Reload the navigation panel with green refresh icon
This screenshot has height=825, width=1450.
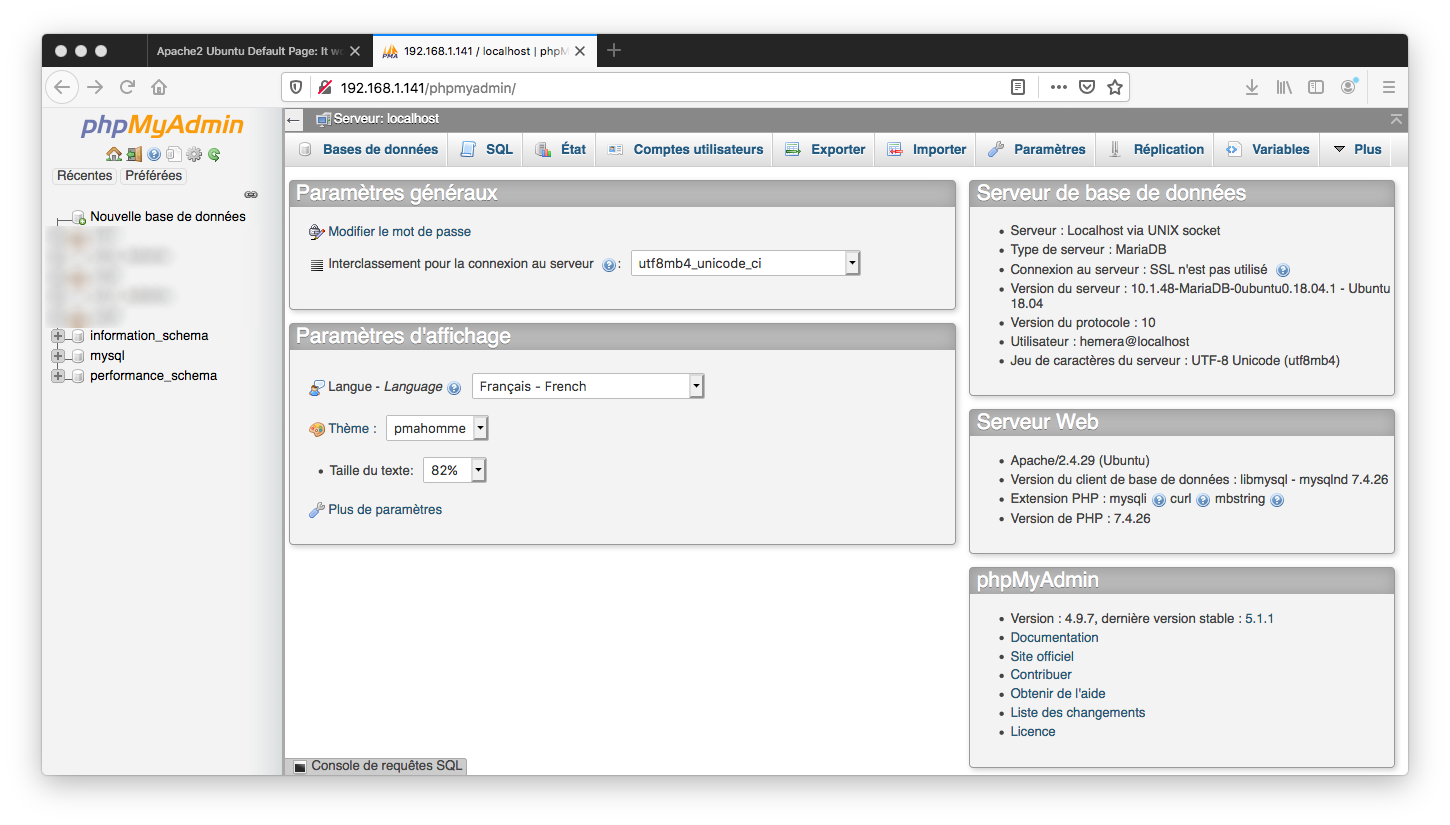(214, 154)
